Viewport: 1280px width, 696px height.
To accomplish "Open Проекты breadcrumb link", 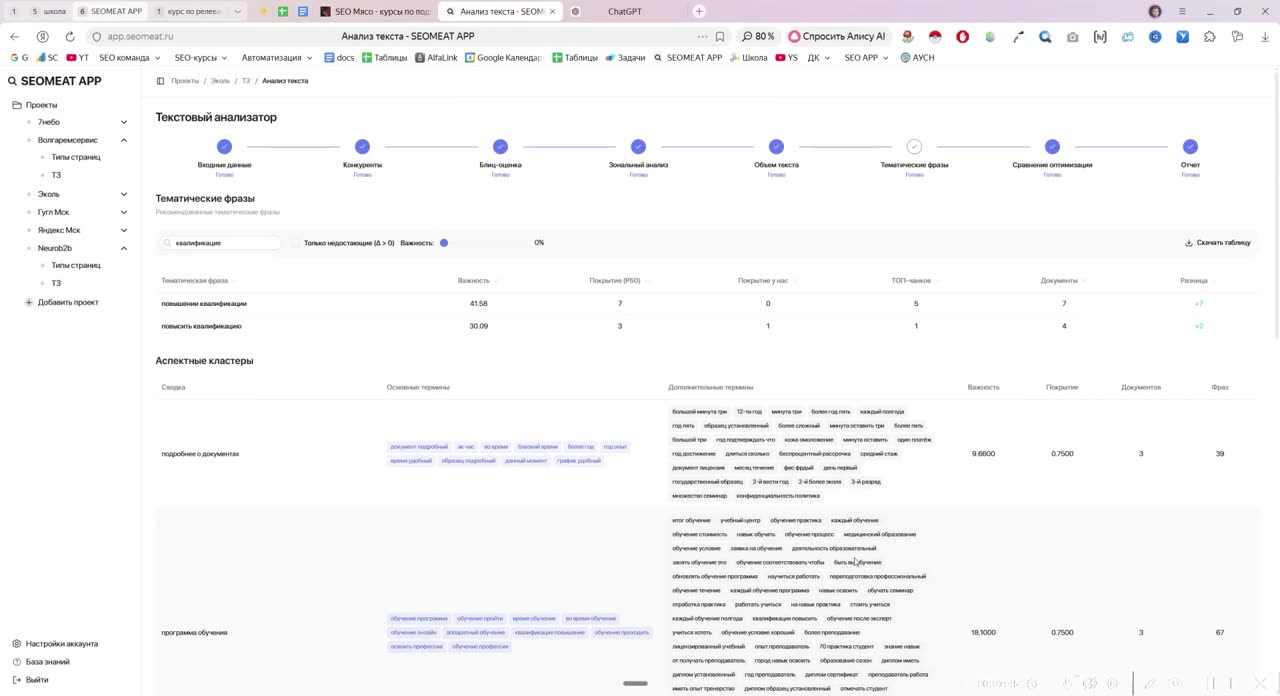I will tap(185, 81).
